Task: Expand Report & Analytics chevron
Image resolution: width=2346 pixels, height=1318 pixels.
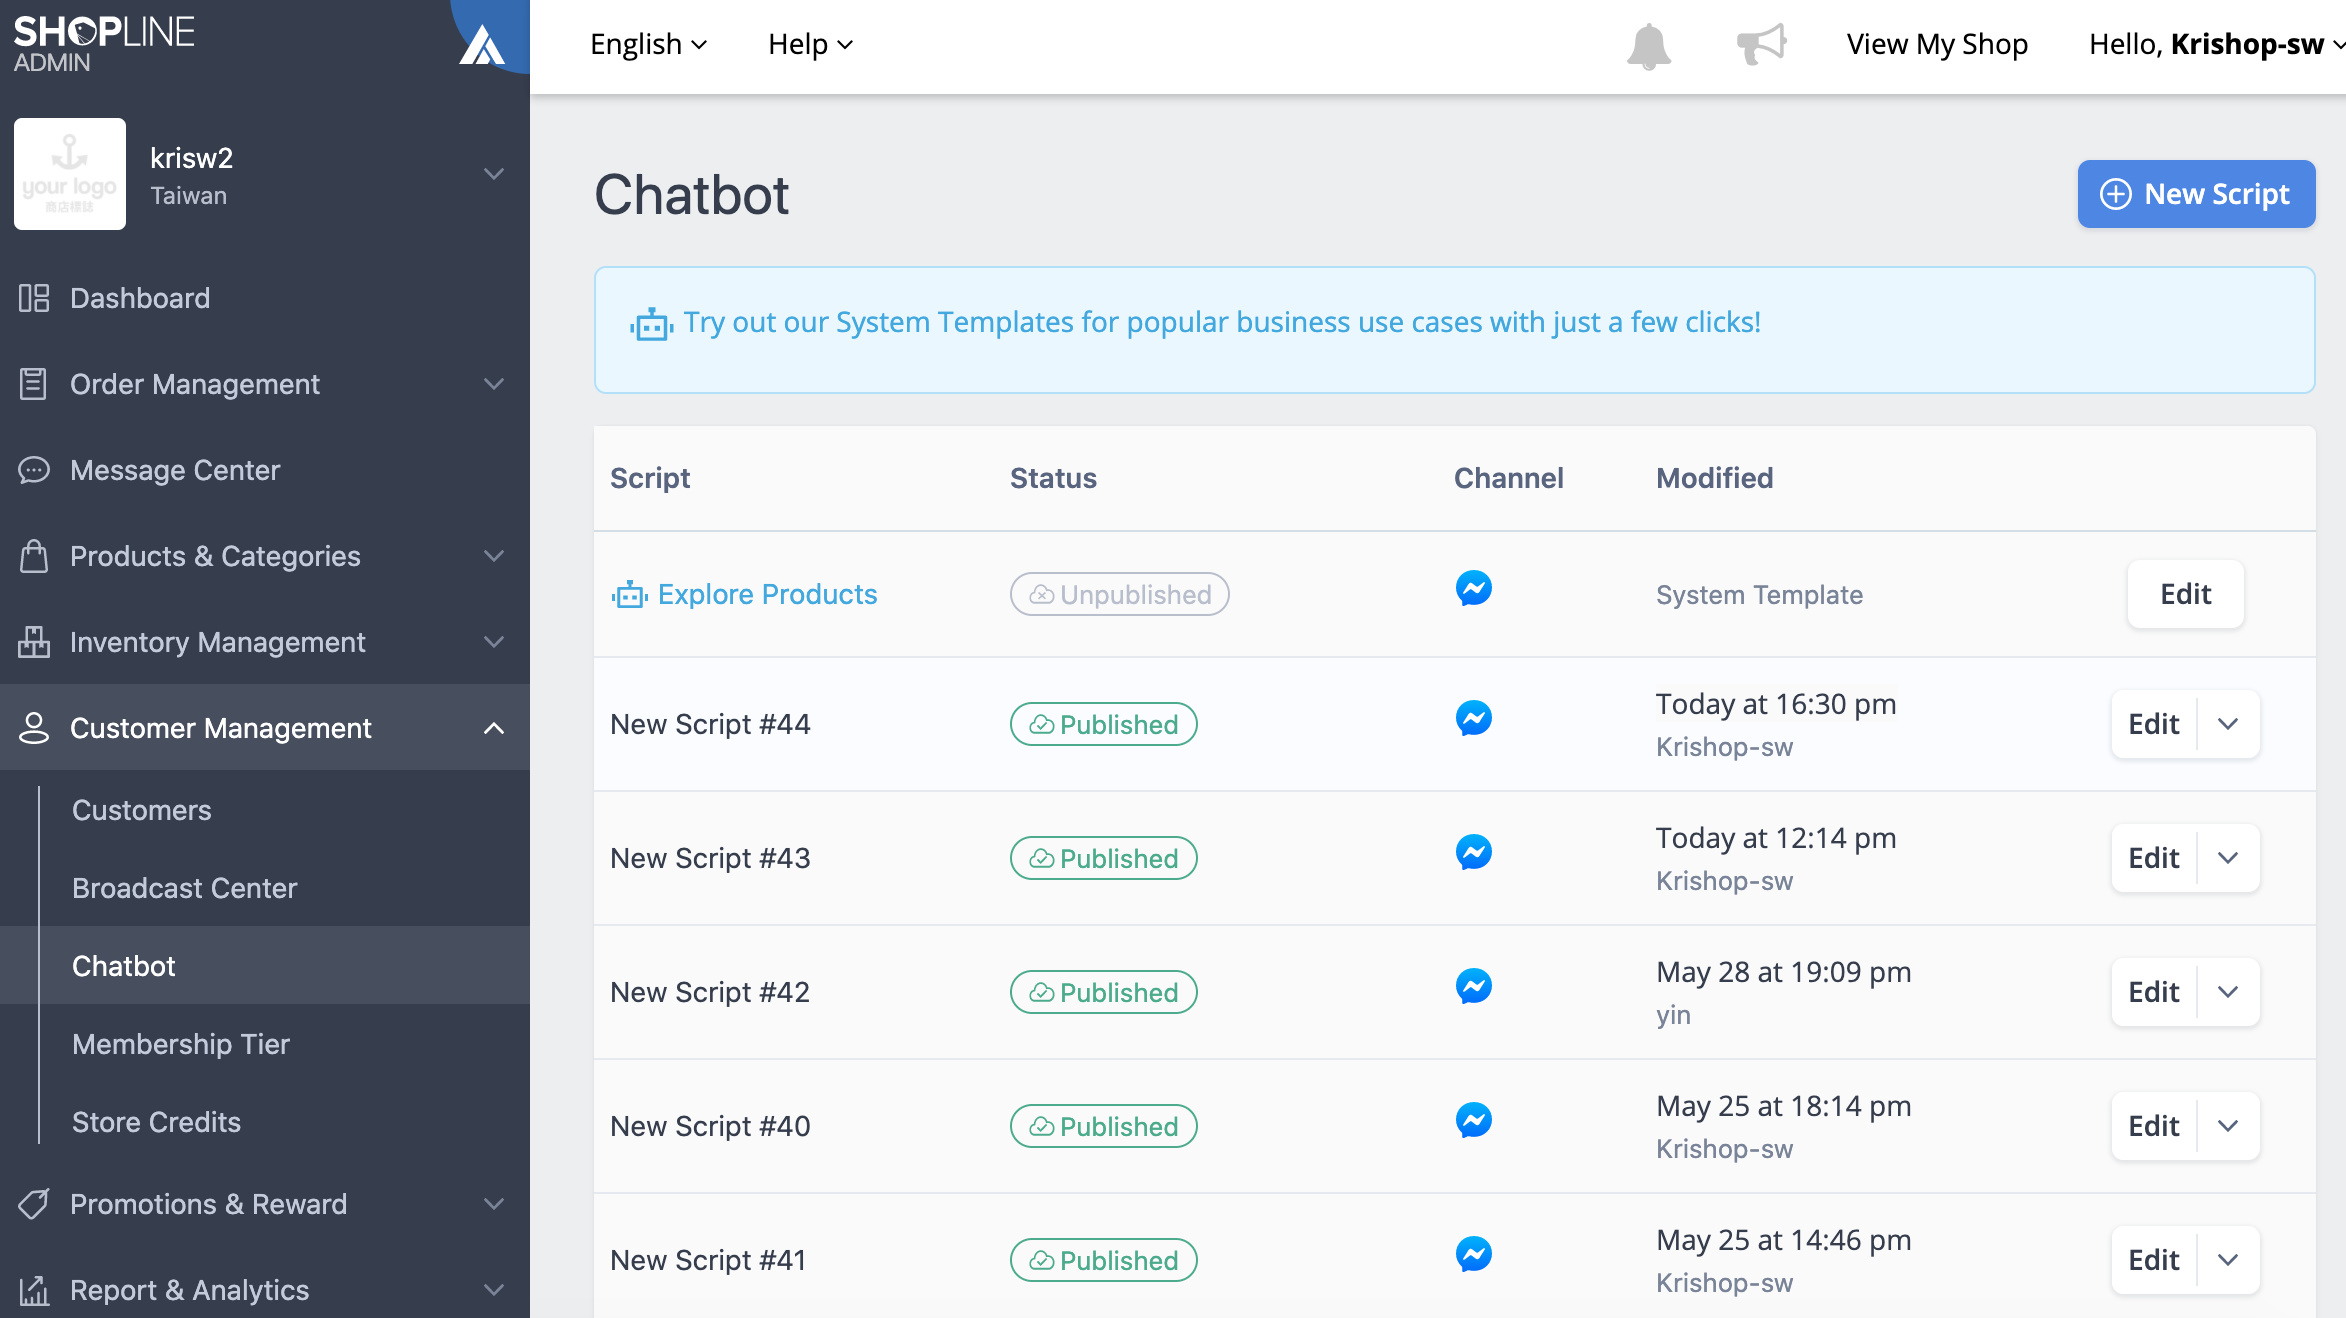Action: [494, 1290]
